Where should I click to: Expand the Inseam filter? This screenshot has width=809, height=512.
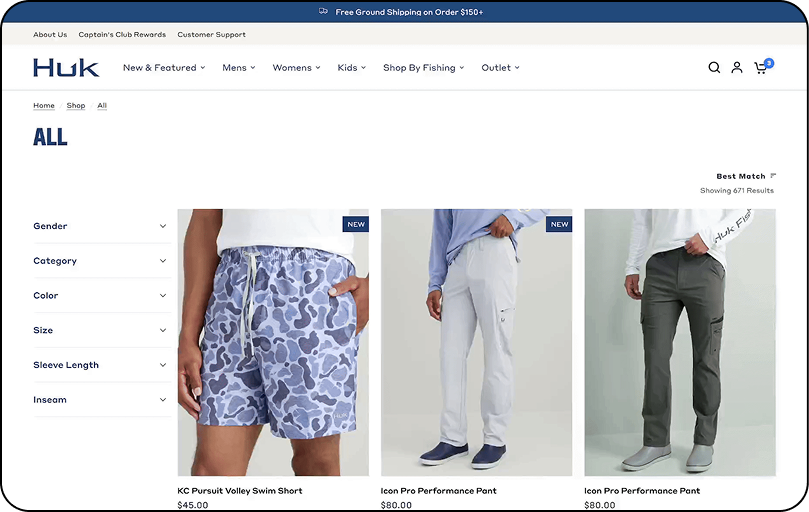tap(100, 400)
